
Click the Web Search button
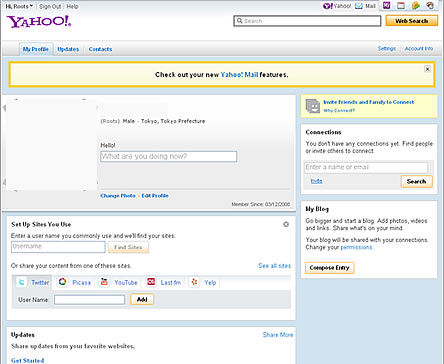click(x=412, y=21)
